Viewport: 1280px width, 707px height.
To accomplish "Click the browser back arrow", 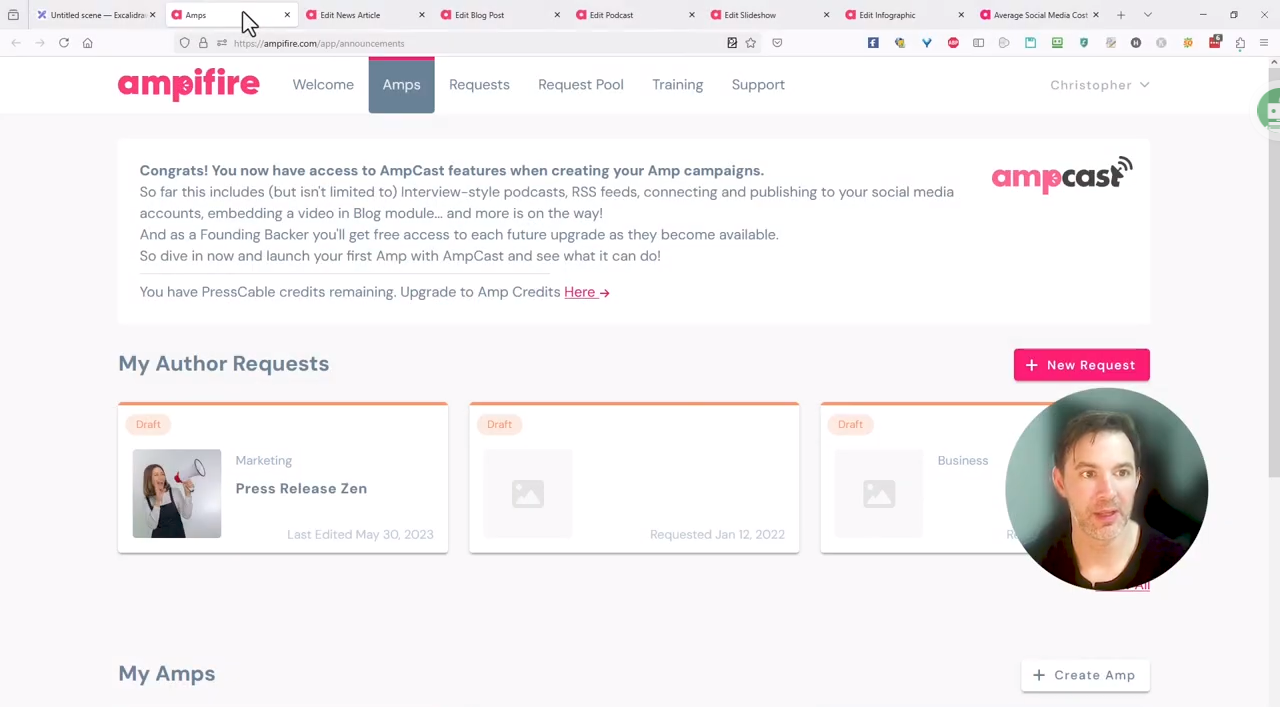I will pyautogui.click(x=16, y=43).
